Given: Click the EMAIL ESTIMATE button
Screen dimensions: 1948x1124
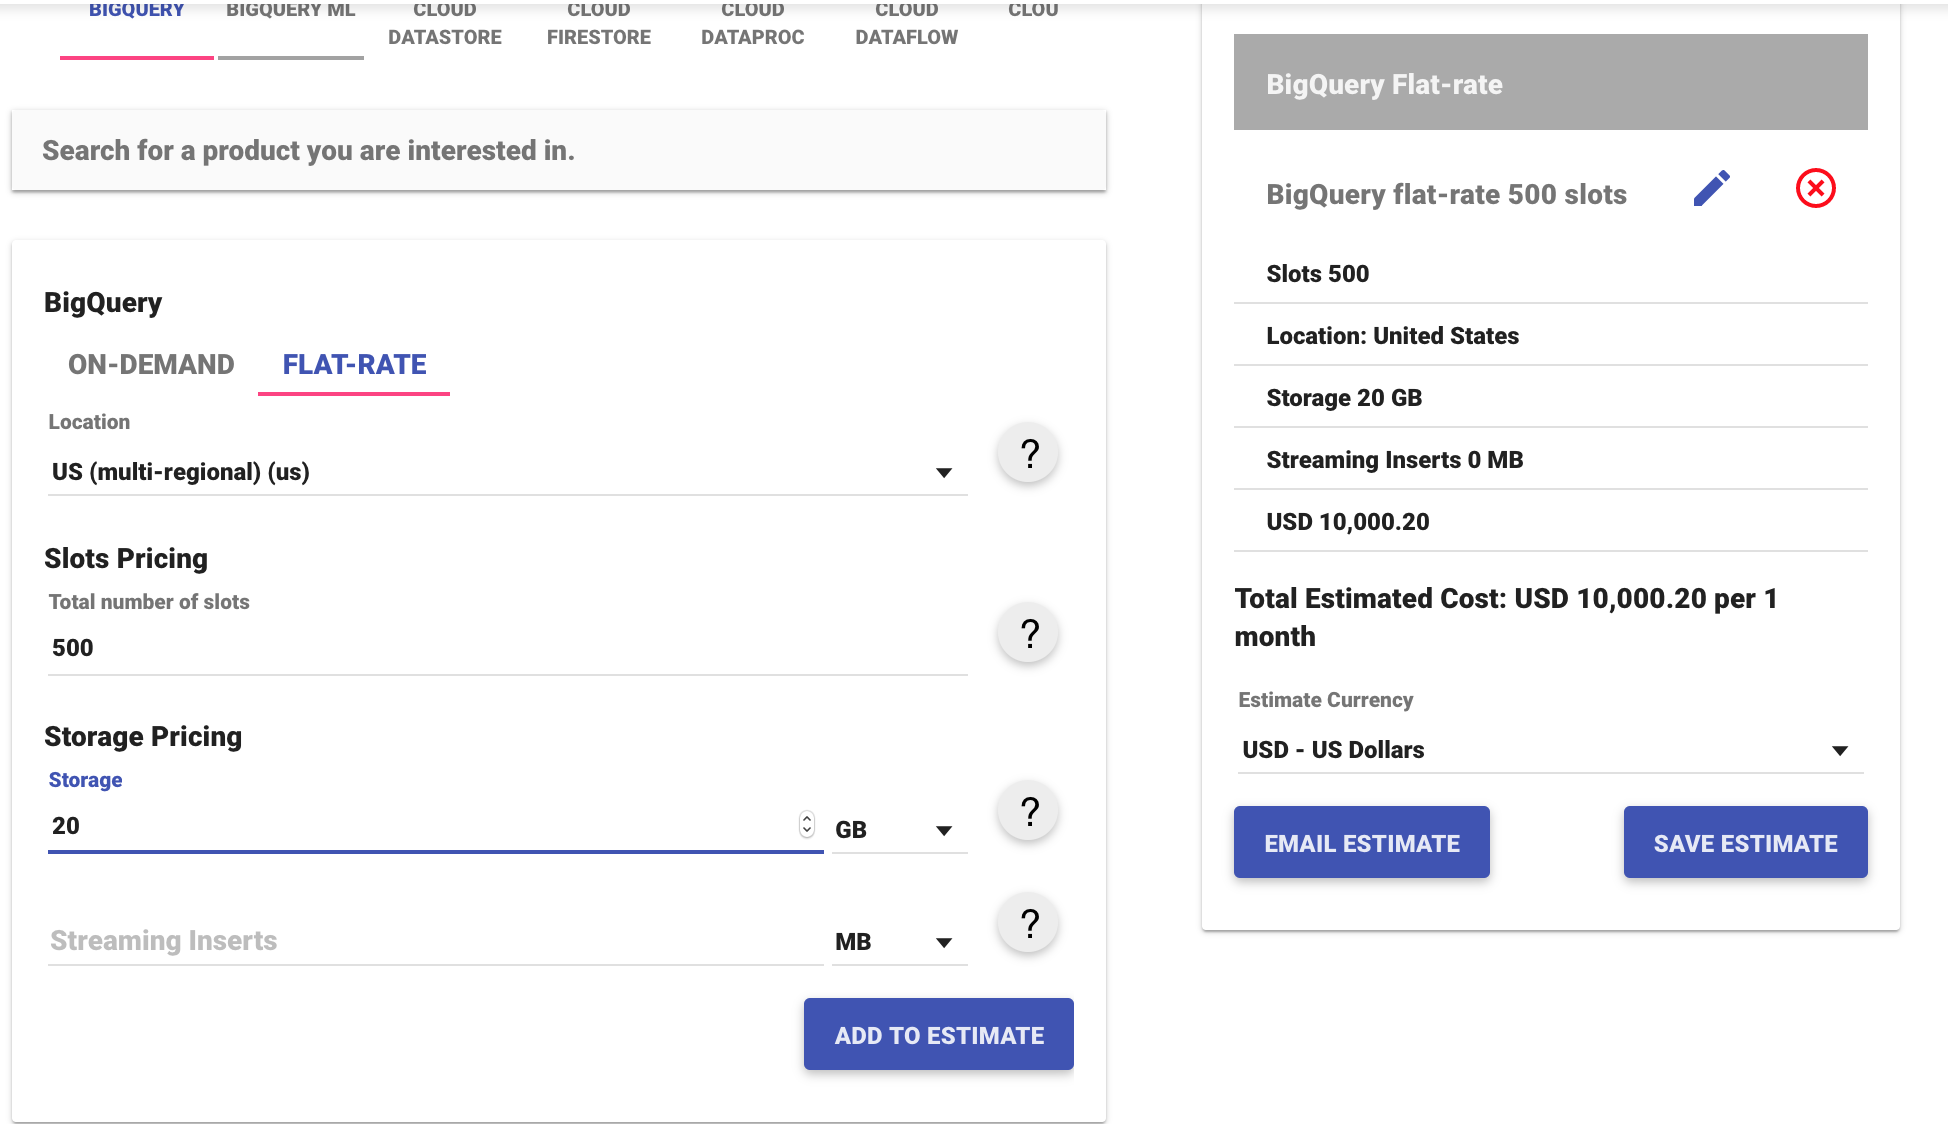Looking at the screenshot, I should click(x=1362, y=842).
